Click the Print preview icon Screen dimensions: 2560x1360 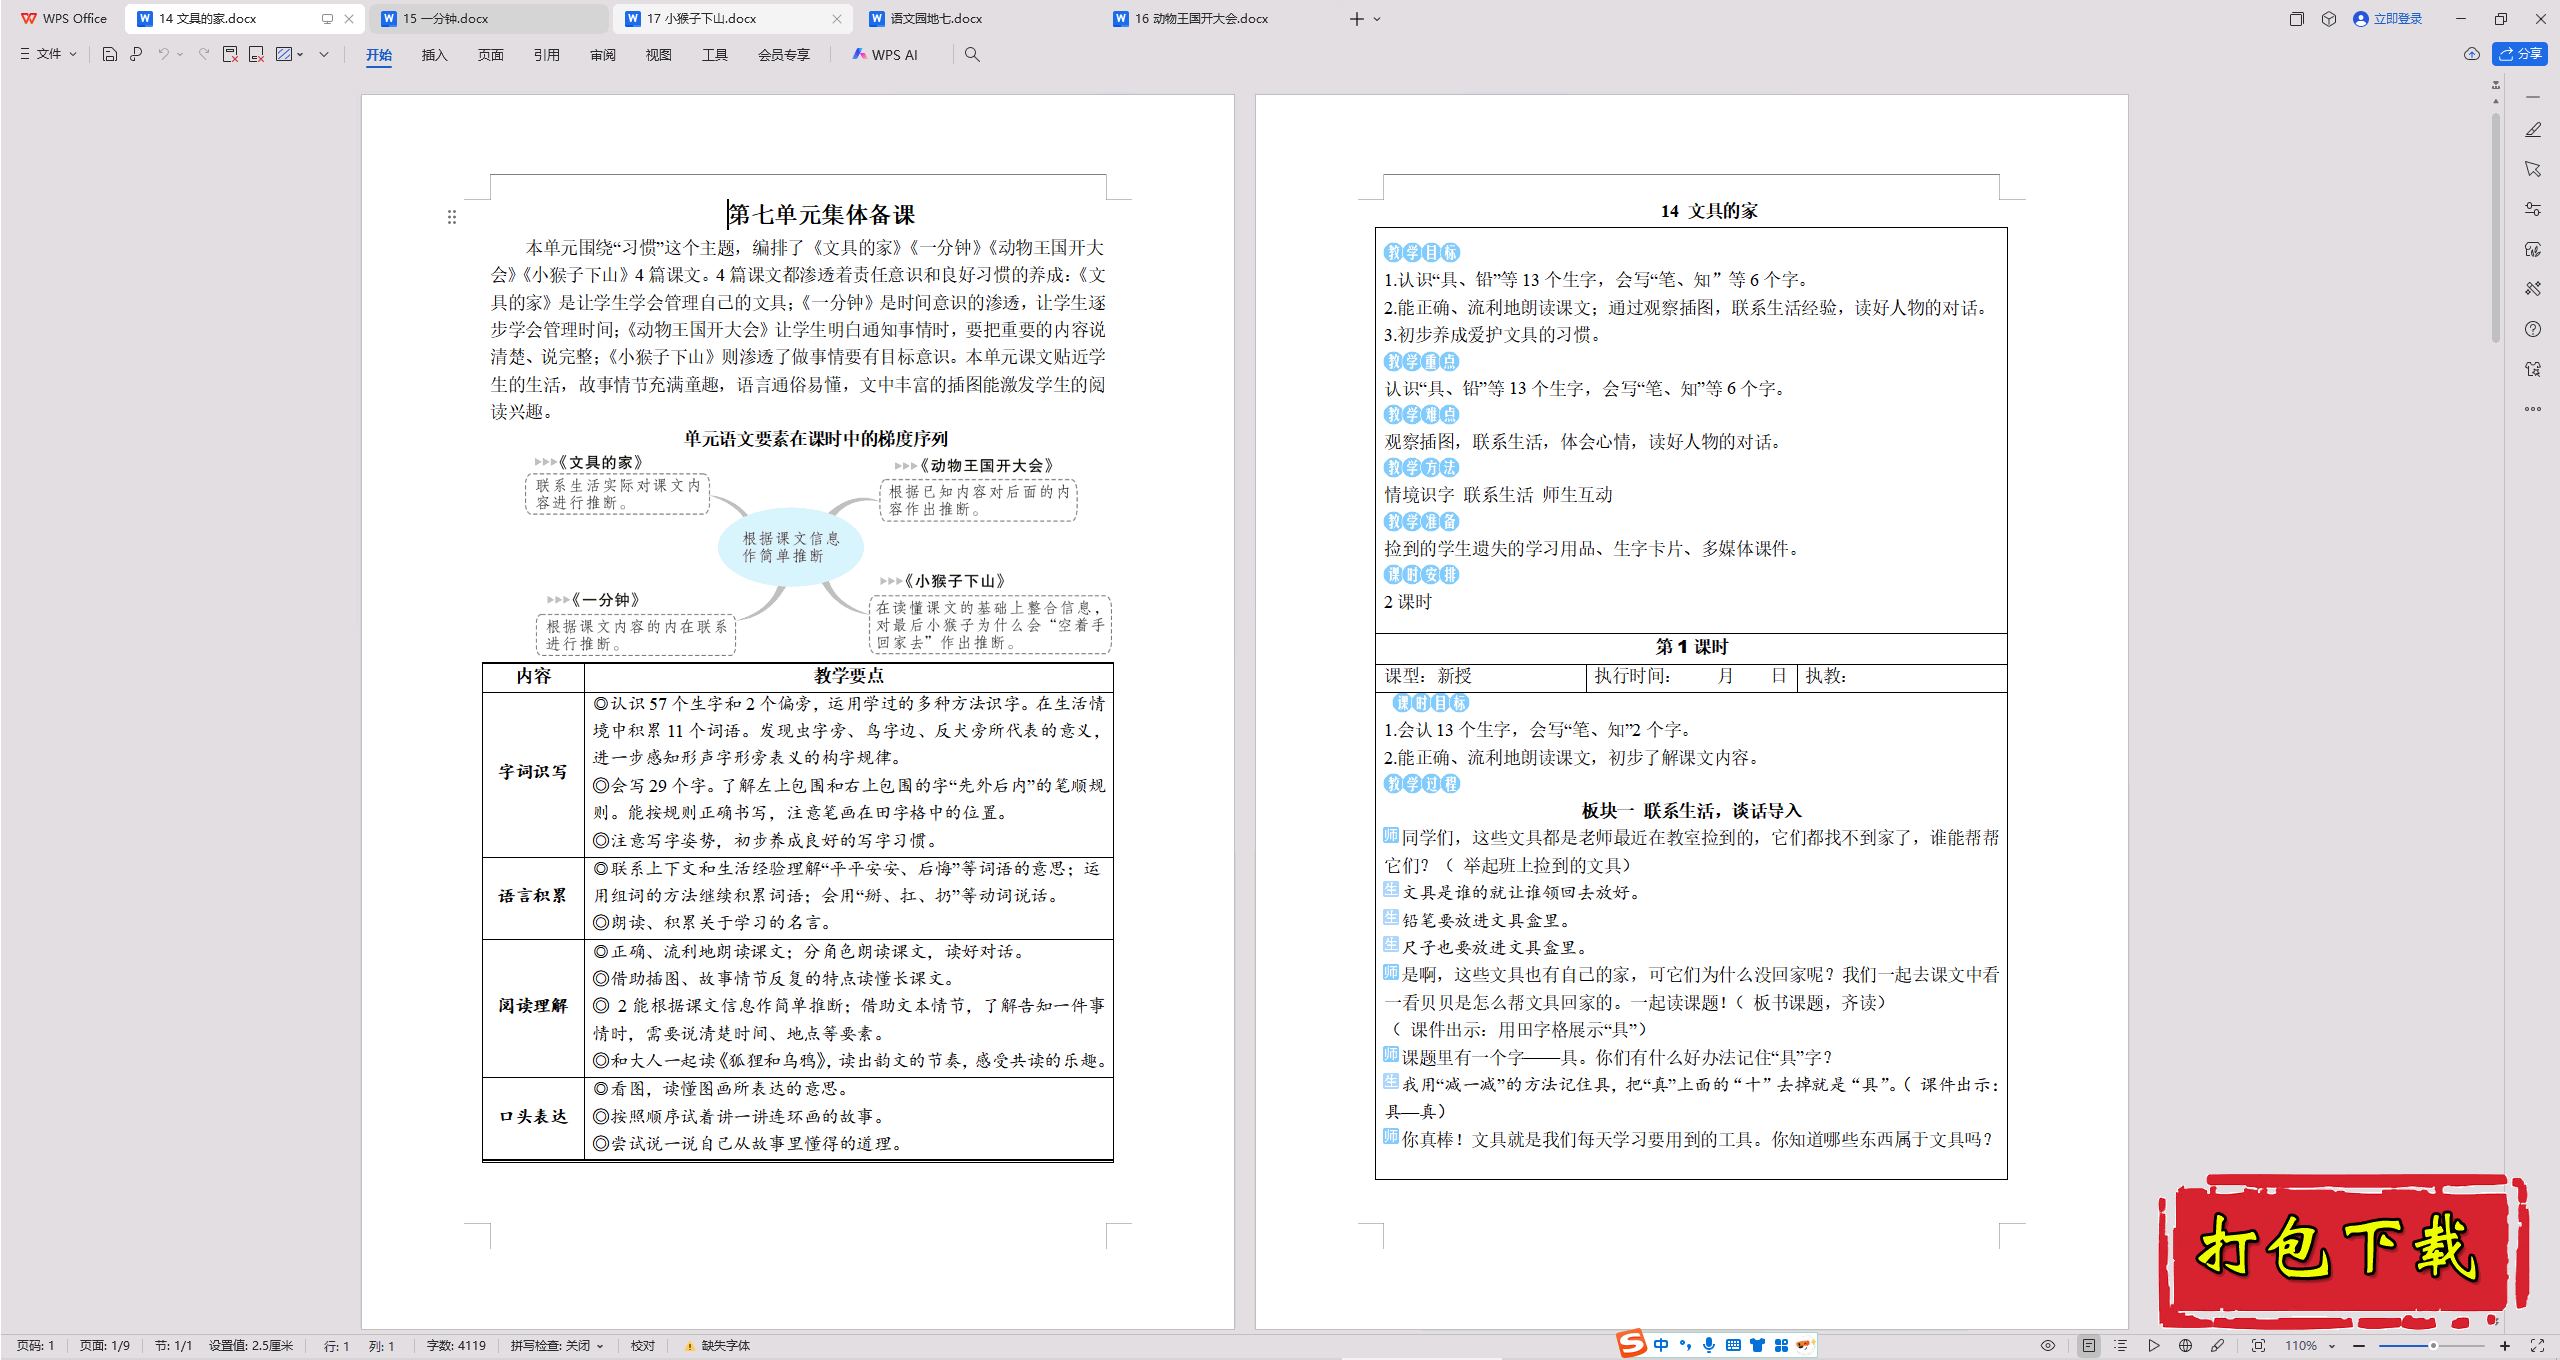136,54
